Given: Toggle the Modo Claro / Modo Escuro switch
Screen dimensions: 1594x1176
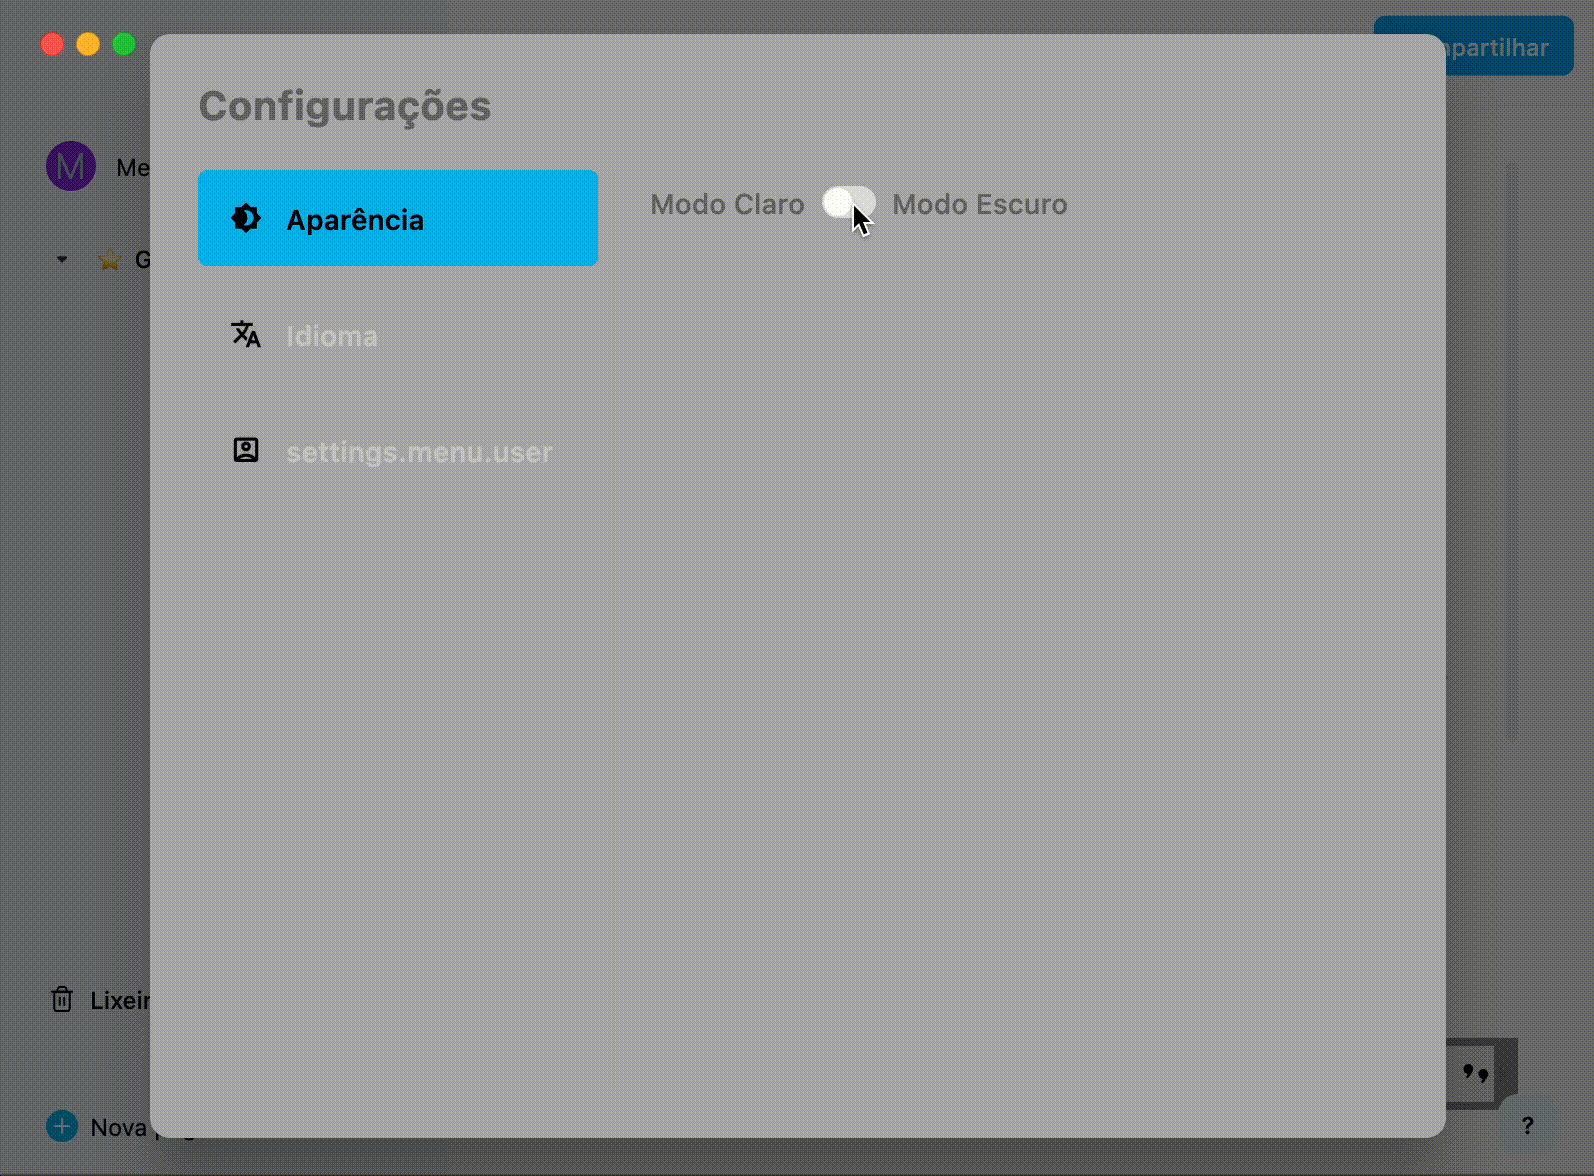Looking at the screenshot, I should coord(848,203).
